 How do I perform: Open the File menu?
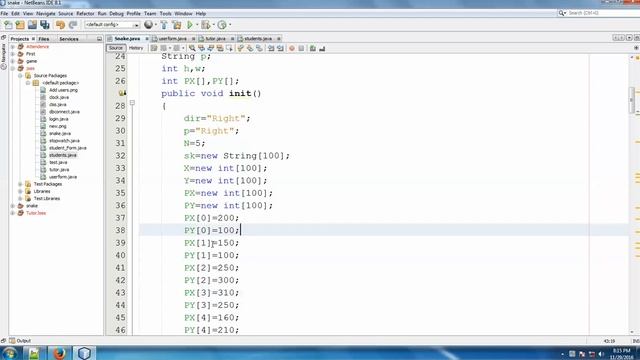[4, 13]
